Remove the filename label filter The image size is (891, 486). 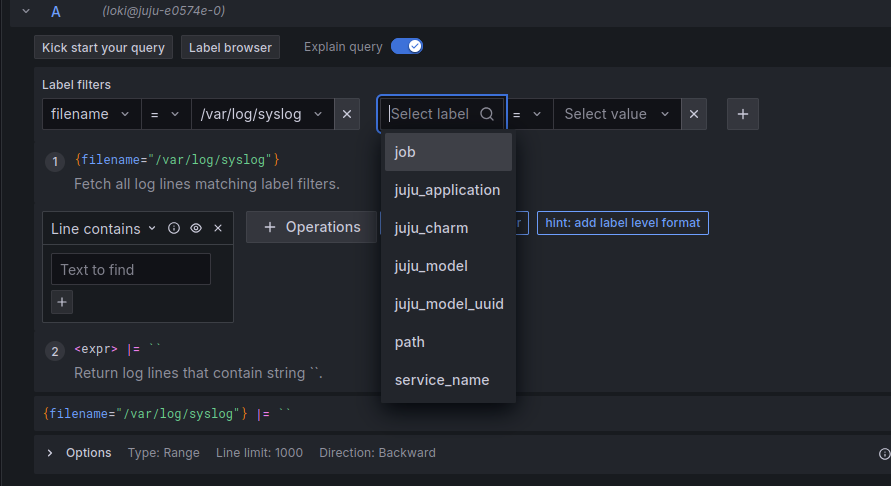[346, 114]
